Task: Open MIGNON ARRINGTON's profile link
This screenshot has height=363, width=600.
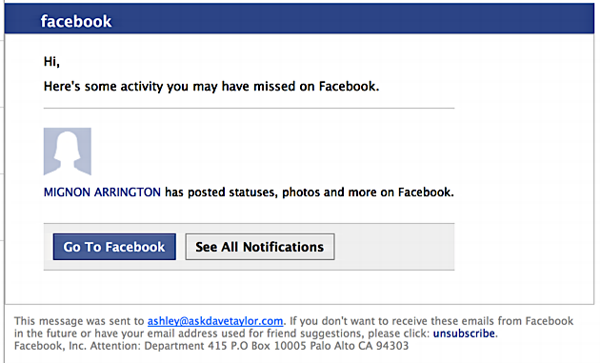Action: coord(102,192)
